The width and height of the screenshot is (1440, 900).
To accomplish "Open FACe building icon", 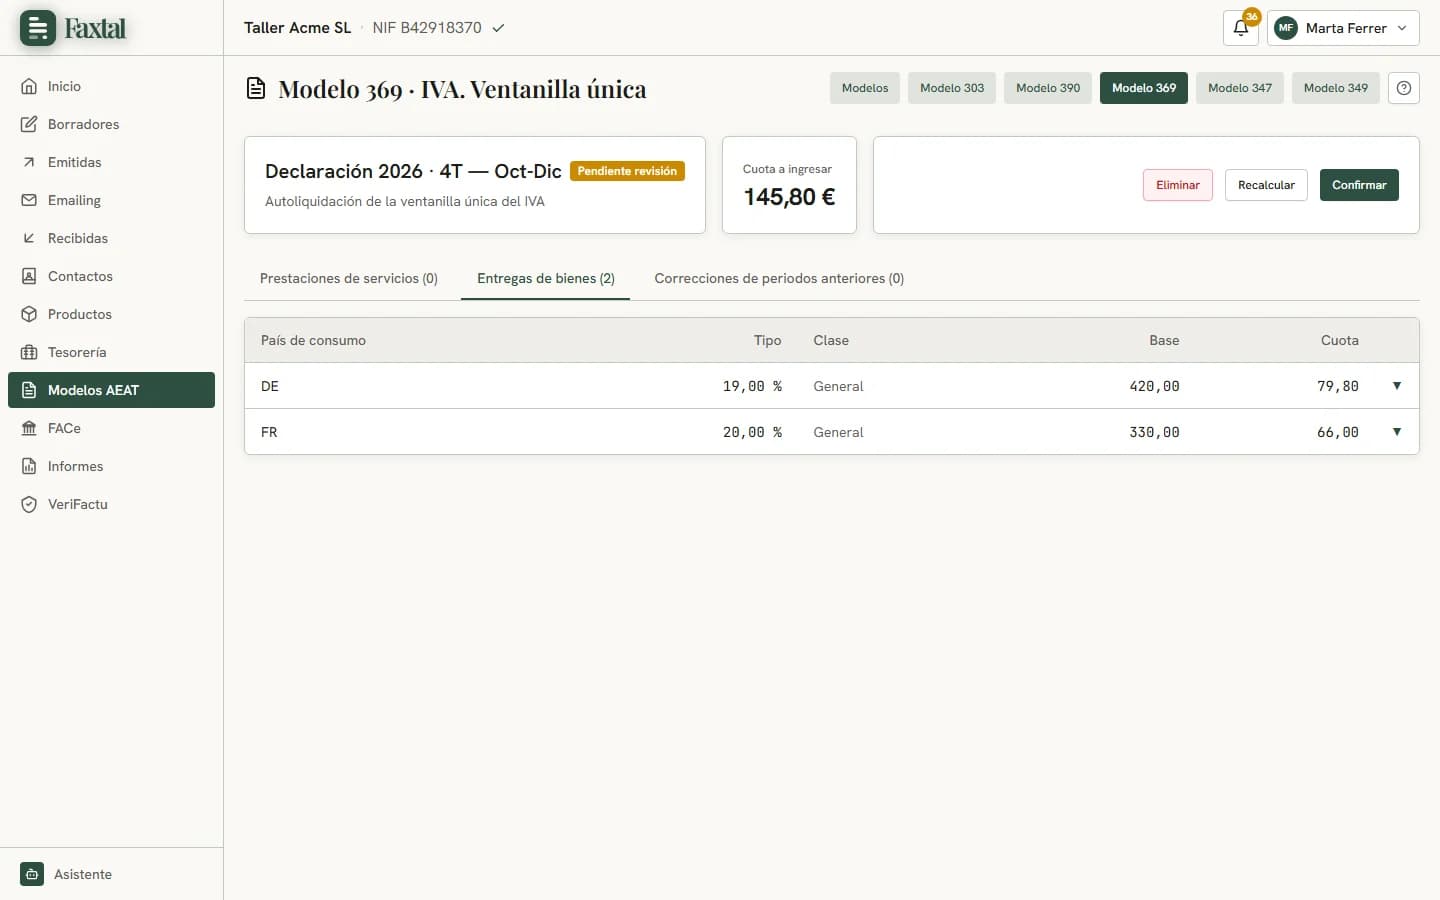I will tap(29, 428).
